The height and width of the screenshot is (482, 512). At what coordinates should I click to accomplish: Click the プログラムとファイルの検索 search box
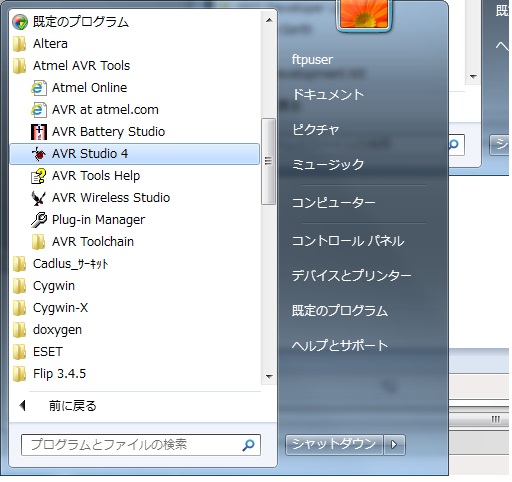tap(141, 445)
